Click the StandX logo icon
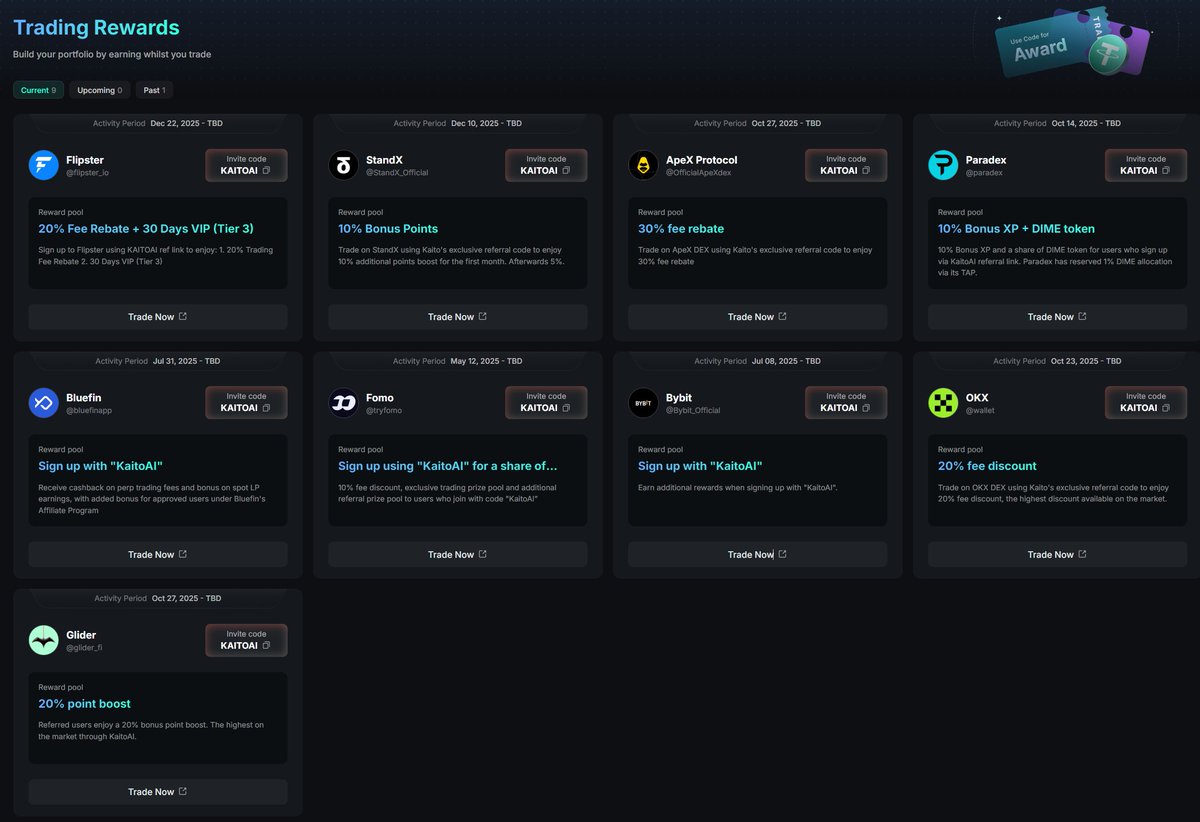Screen dimensions: 1200x822 [x=344, y=165]
